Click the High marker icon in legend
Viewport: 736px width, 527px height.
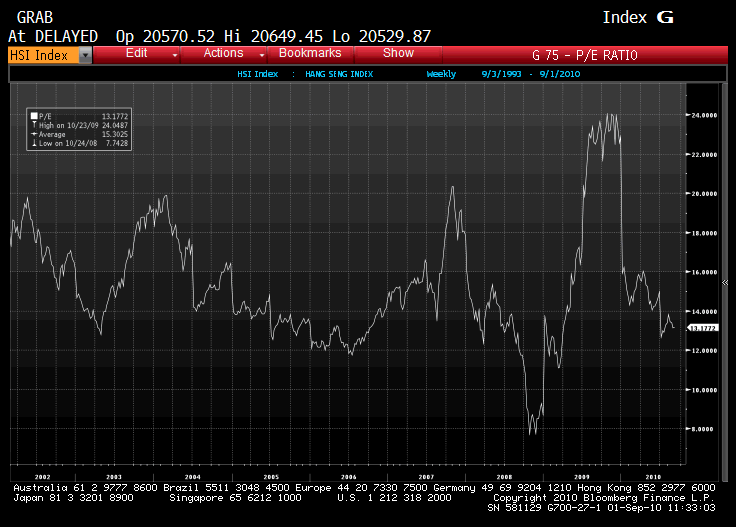(34, 125)
